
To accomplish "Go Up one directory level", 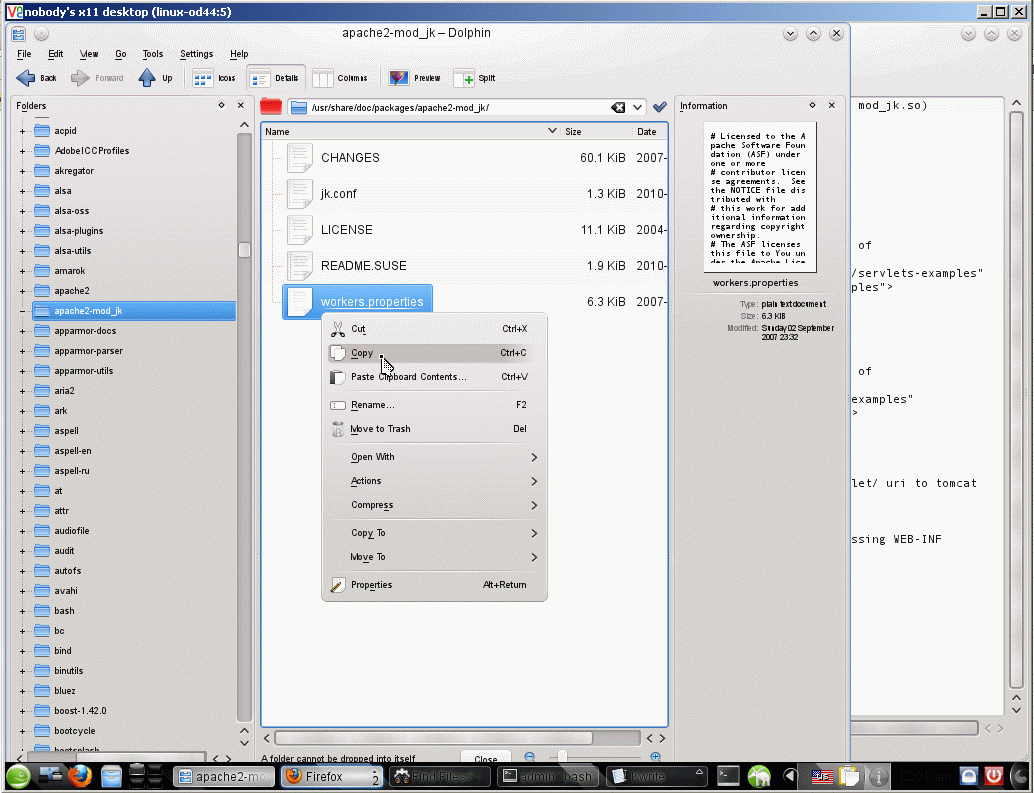I will click(156, 78).
